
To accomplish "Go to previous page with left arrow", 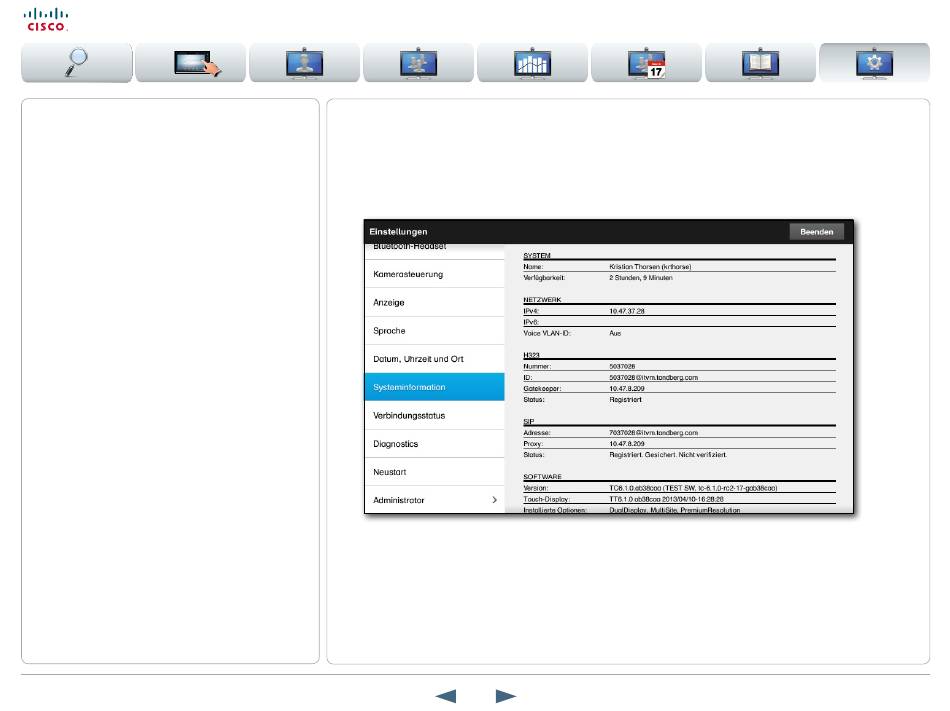I will 446,696.
